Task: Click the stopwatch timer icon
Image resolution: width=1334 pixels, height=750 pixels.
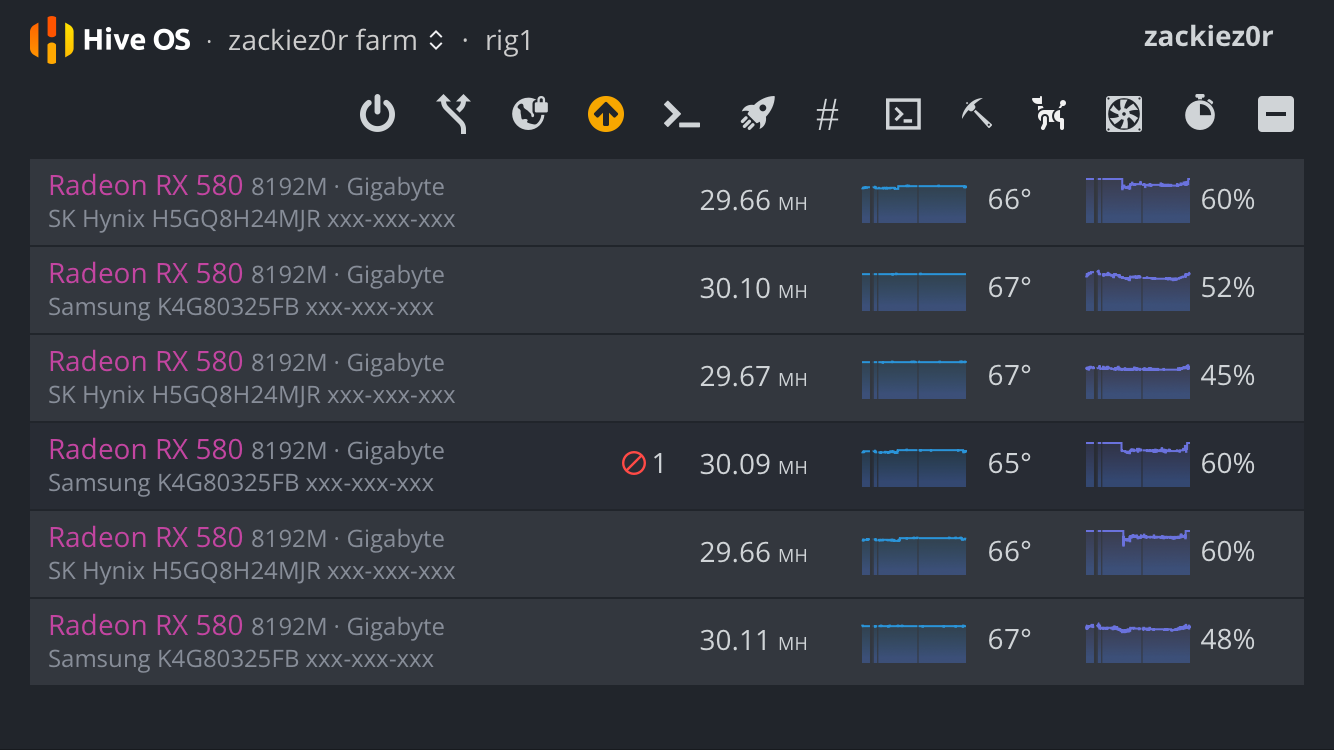Action: pos(1199,114)
